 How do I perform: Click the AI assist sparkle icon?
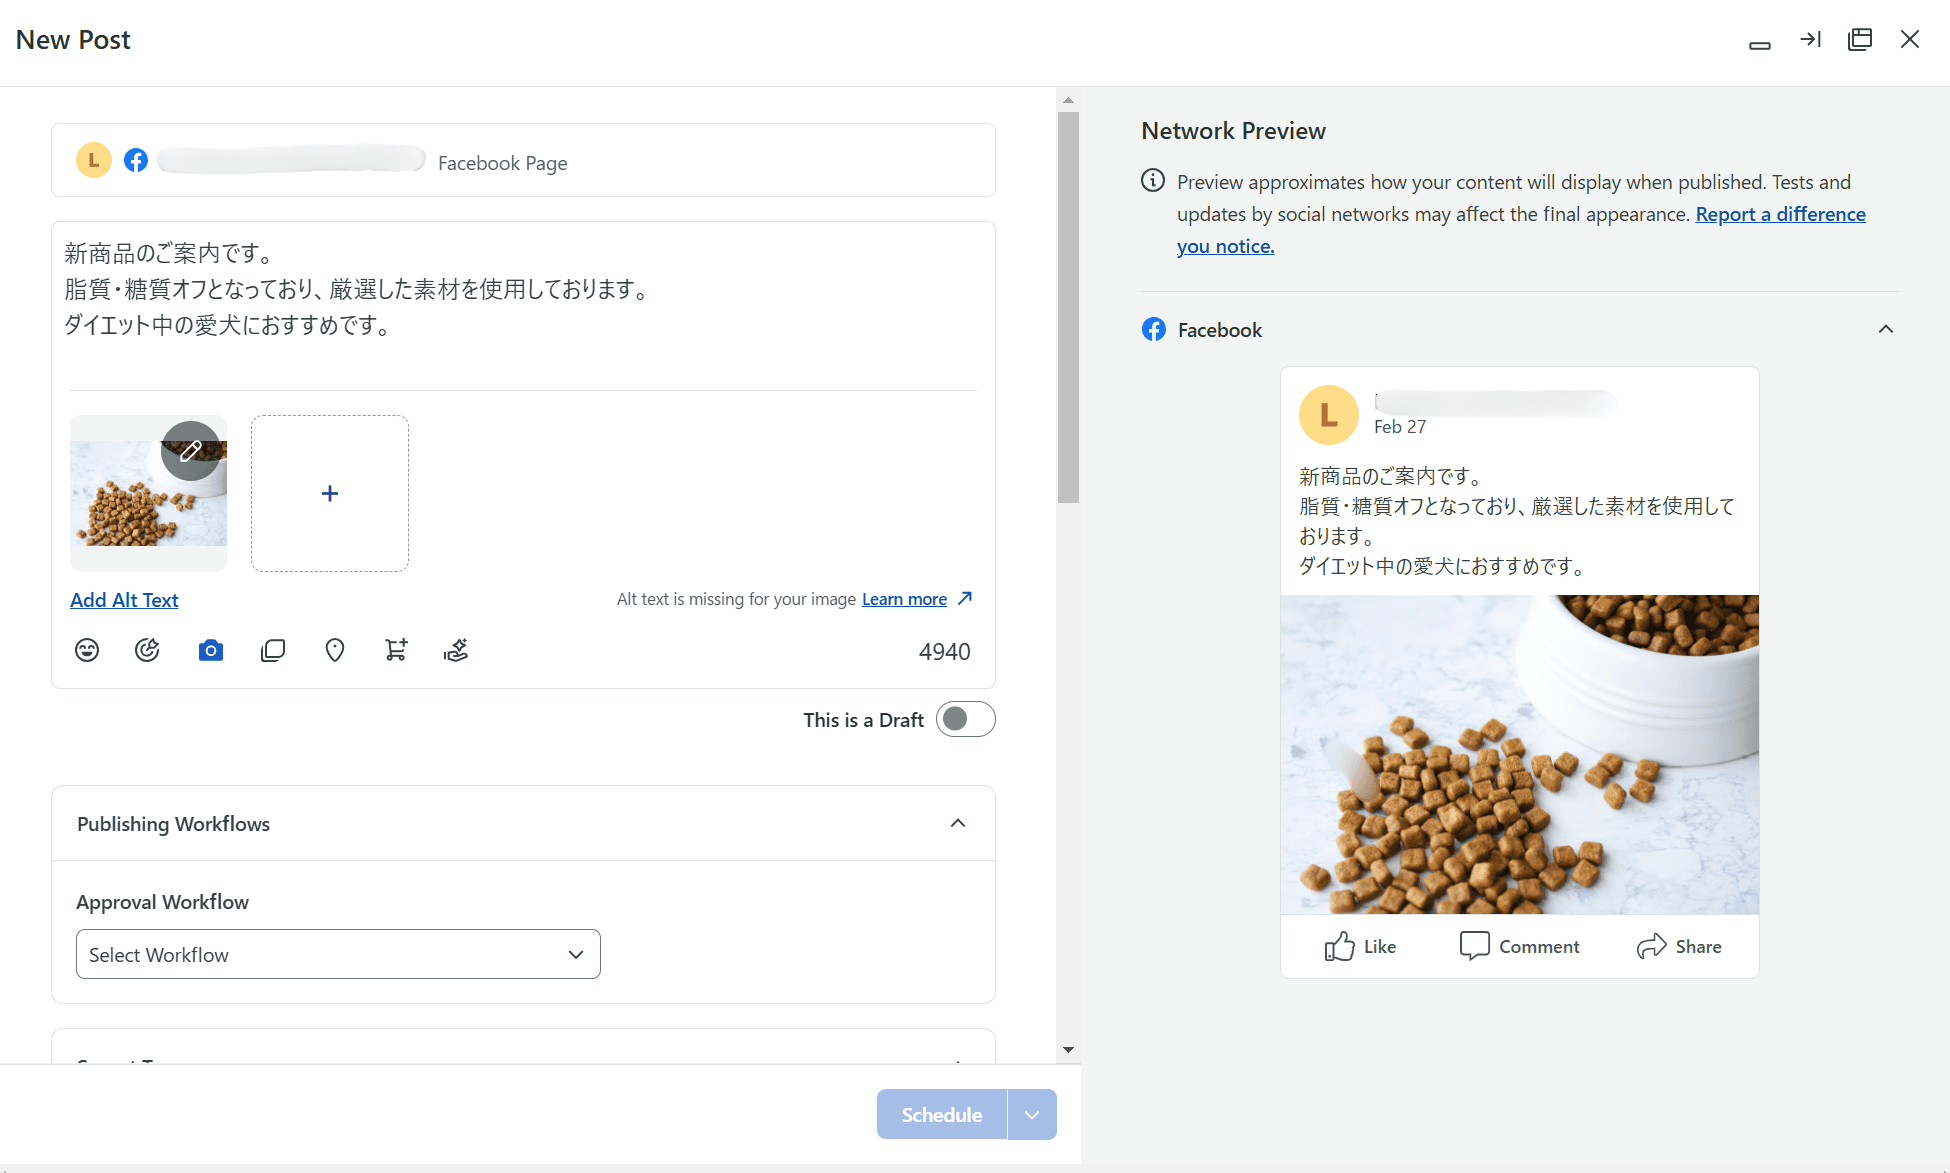(147, 651)
